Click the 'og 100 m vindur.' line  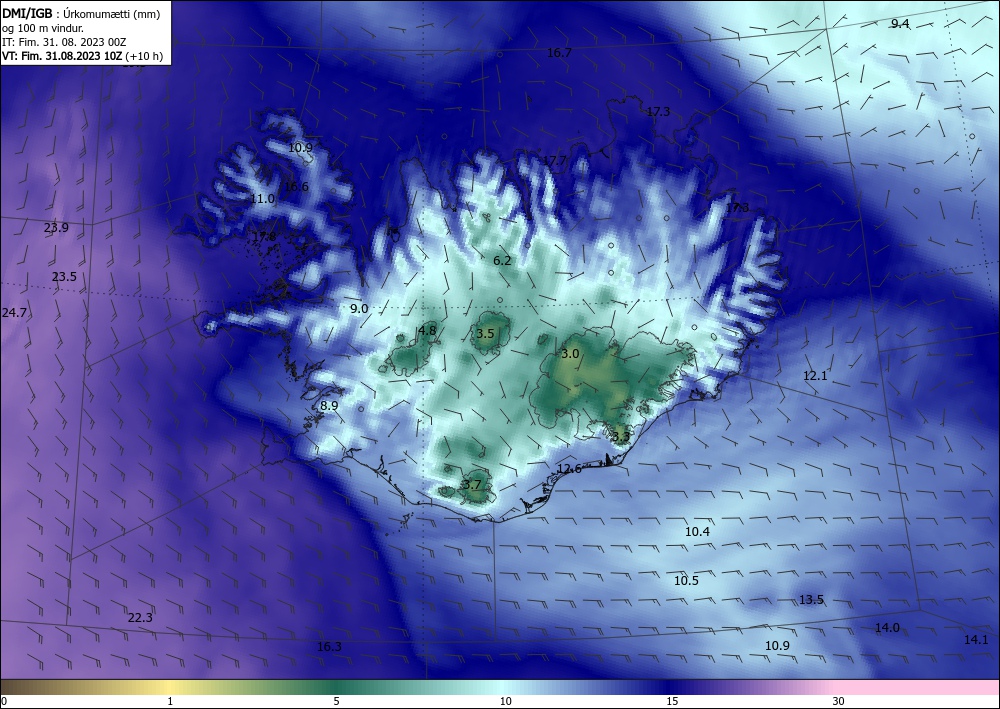pyautogui.click(x=43, y=28)
